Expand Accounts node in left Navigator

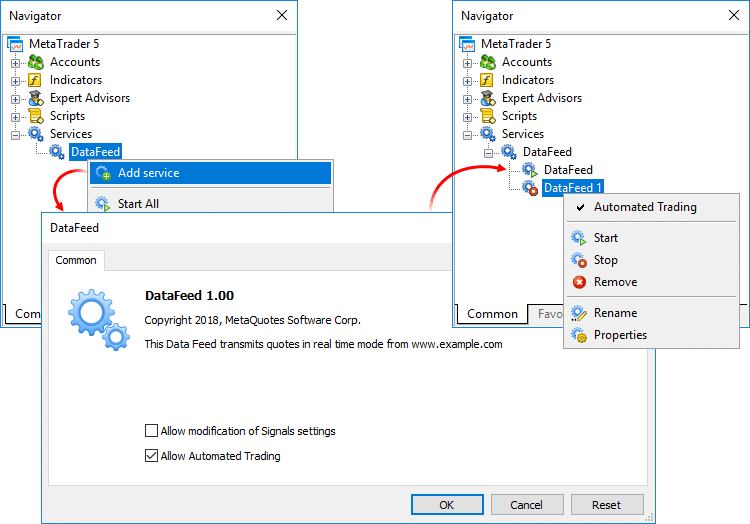pos(15,63)
